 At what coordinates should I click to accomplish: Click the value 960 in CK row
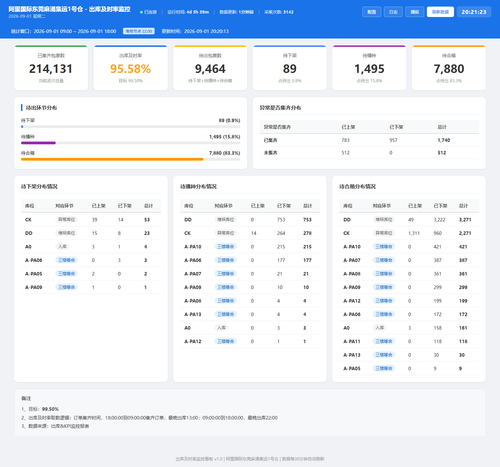pos(437,233)
